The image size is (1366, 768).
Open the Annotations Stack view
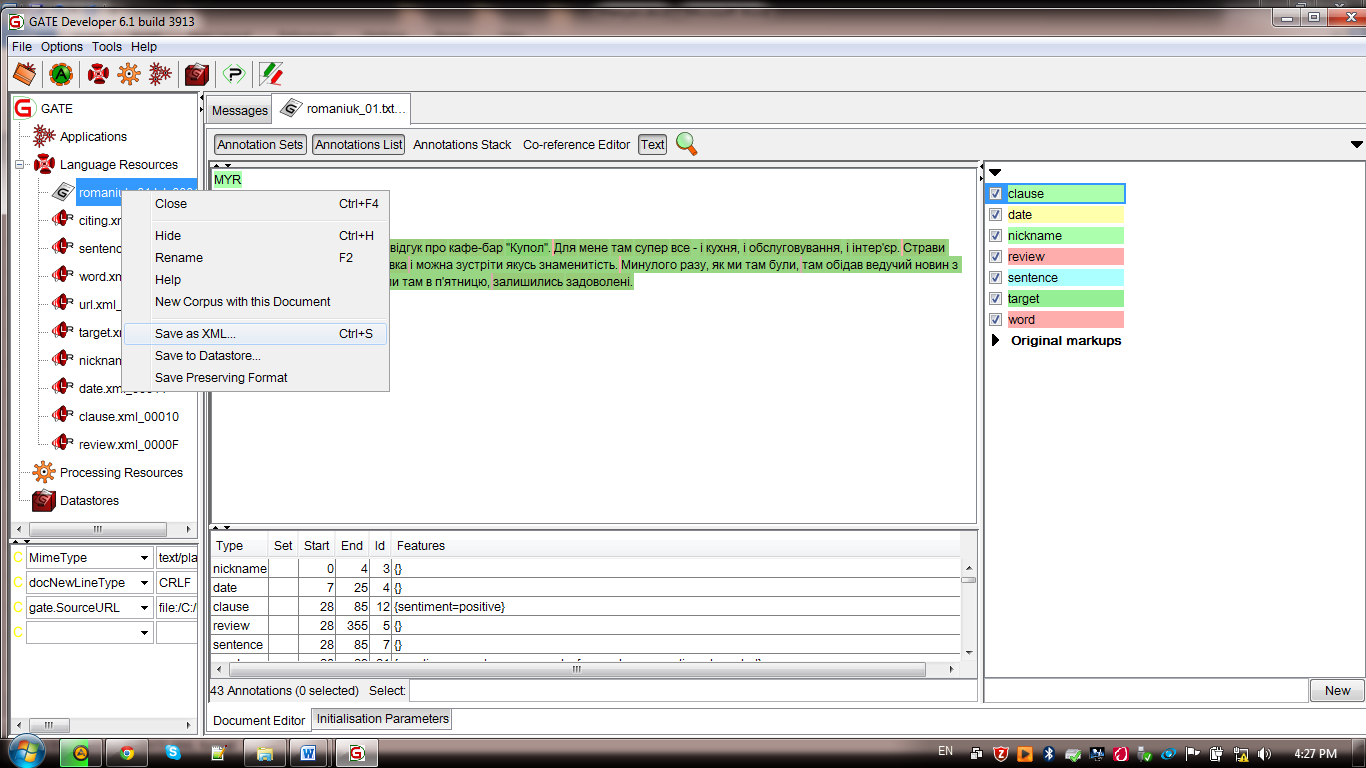462,144
